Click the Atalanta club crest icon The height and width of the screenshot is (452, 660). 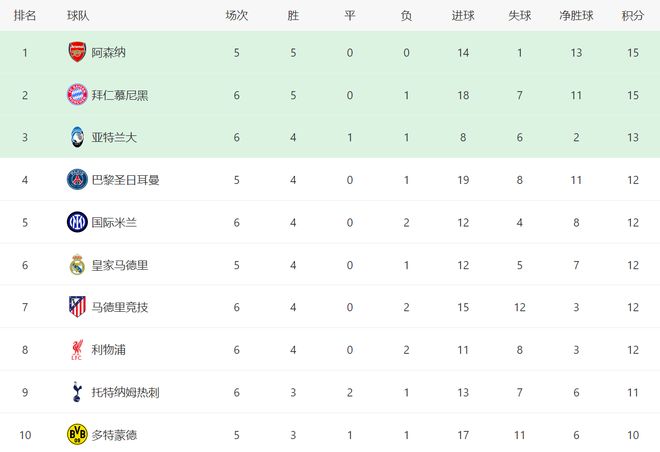(x=77, y=137)
